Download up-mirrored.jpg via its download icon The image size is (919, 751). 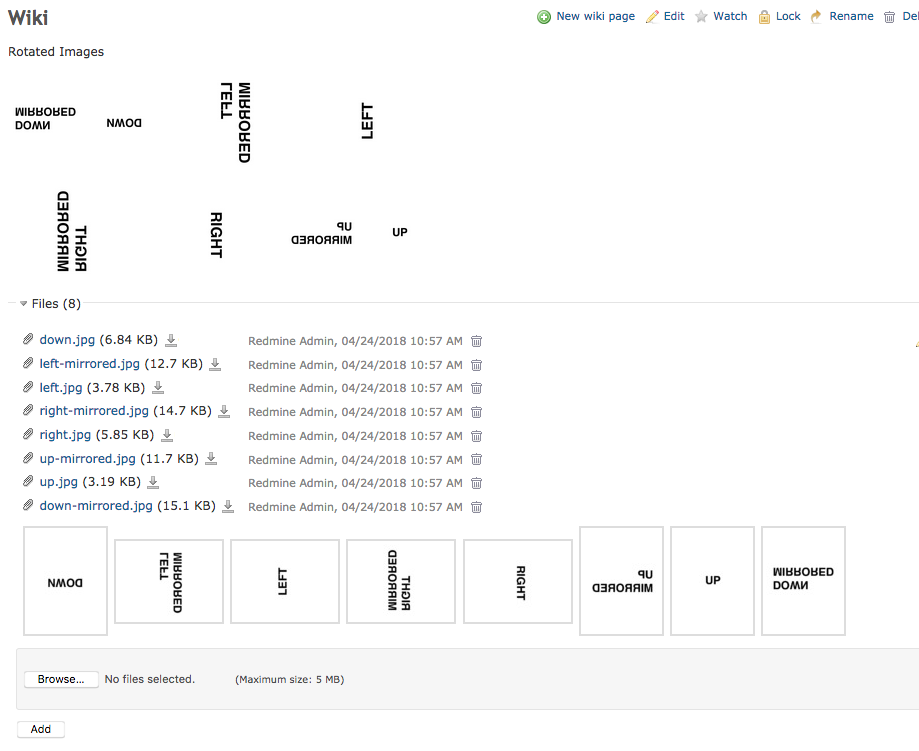point(211,459)
